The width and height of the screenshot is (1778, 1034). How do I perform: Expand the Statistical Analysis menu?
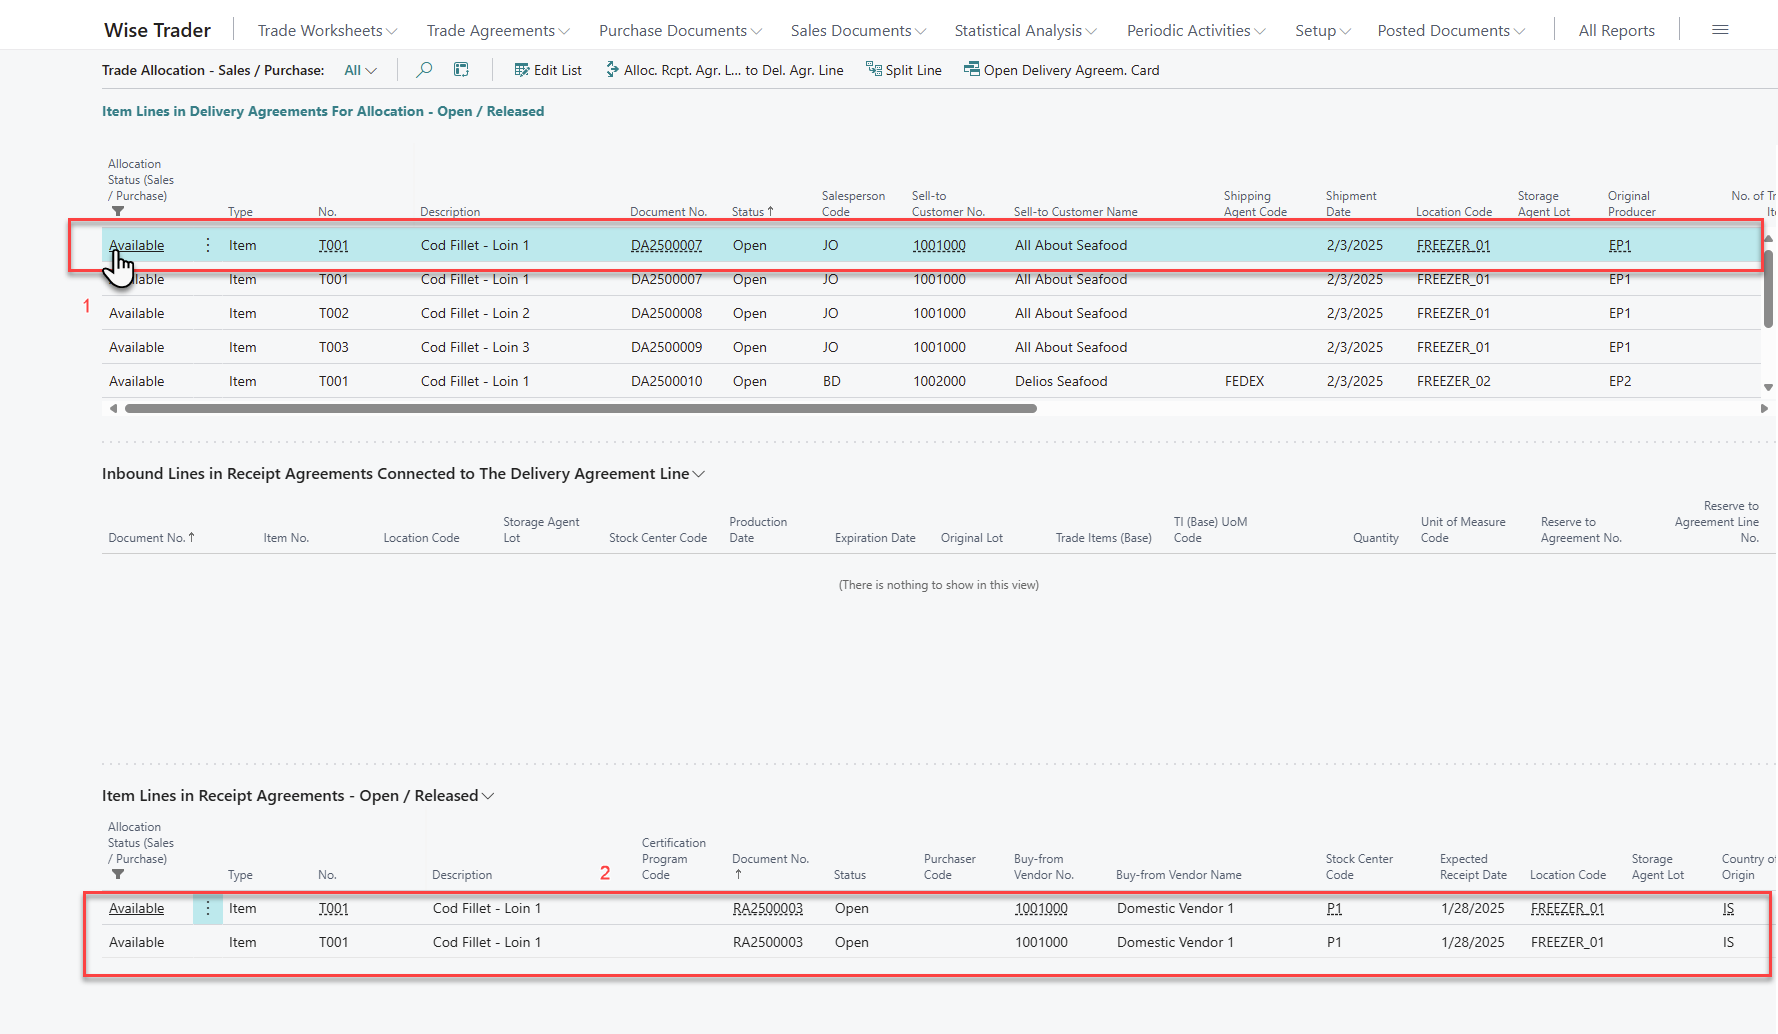coord(1025,31)
